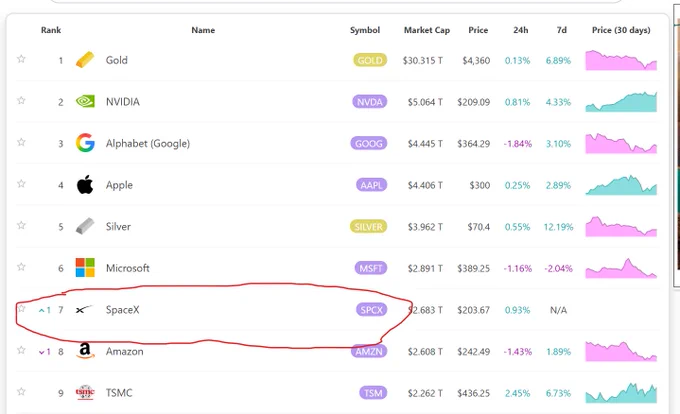Screen dimensions: 680x414
Task: Click the Amazon logo icon
Action: pos(85,351)
